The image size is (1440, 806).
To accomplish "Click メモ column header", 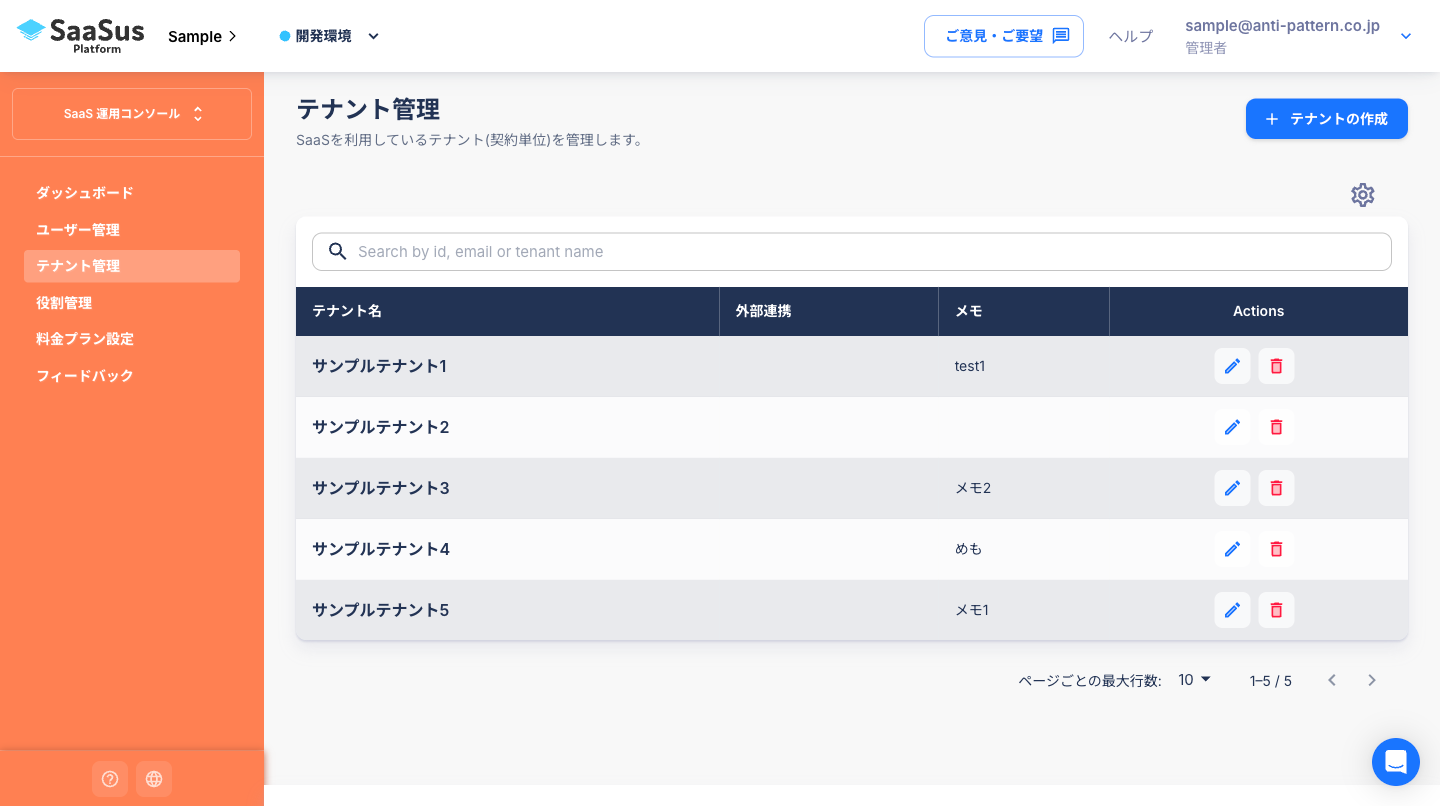I will 1024,311.
